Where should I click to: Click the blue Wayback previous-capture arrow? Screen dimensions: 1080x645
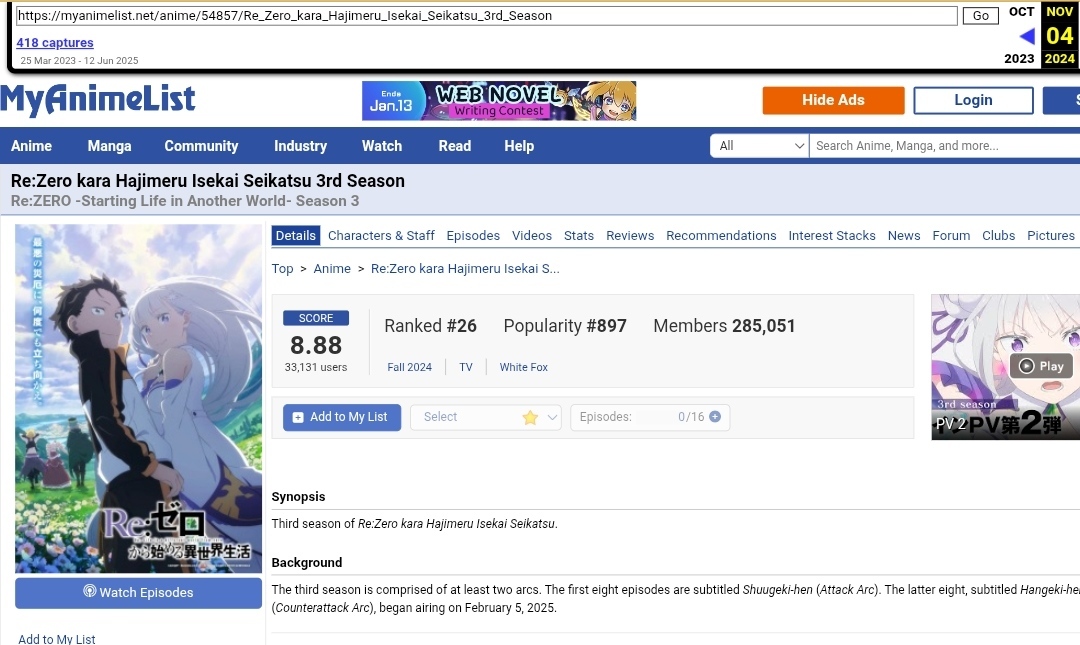1026,37
